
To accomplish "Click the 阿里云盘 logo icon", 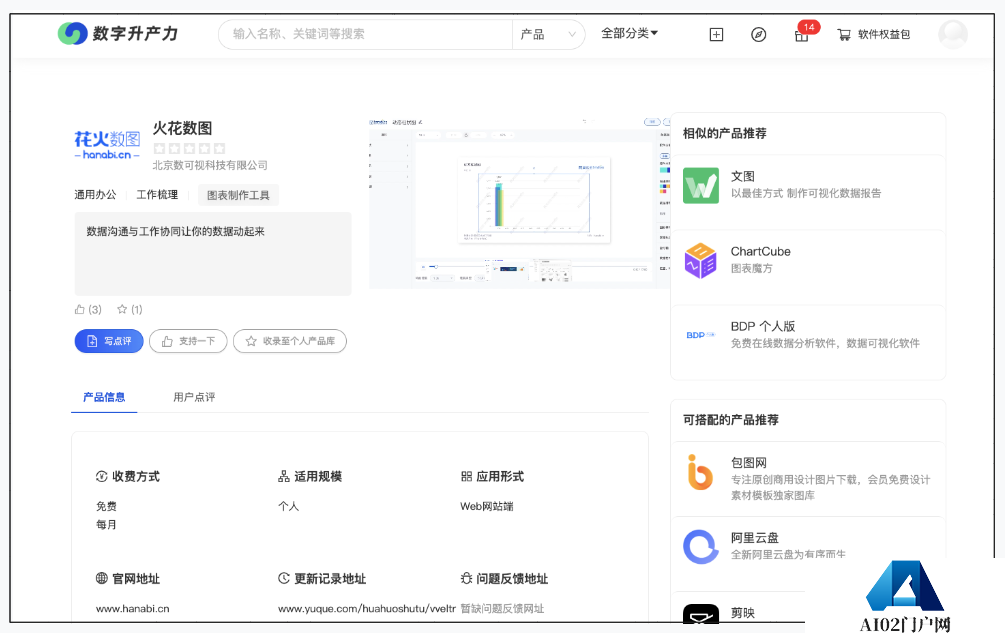I will pos(701,547).
